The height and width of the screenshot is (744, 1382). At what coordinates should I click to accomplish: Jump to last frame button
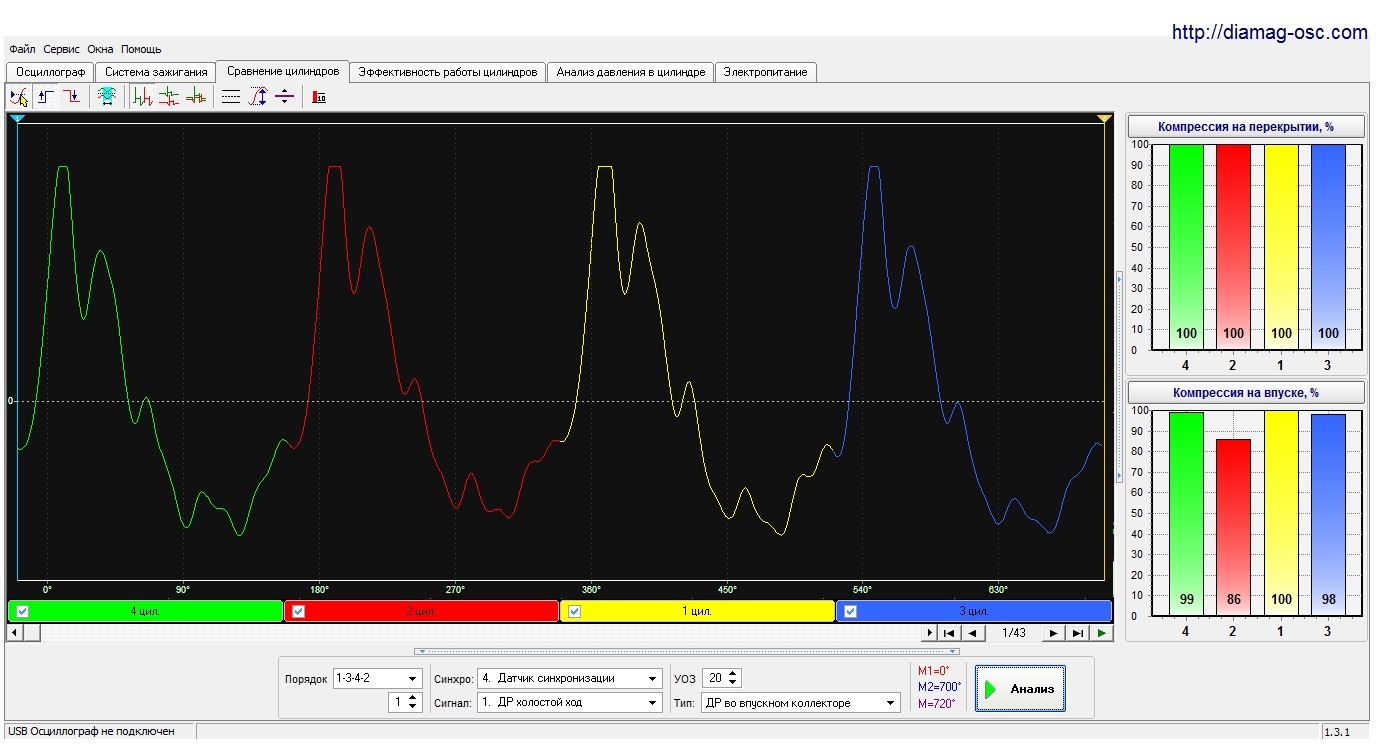tap(1077, 633)
